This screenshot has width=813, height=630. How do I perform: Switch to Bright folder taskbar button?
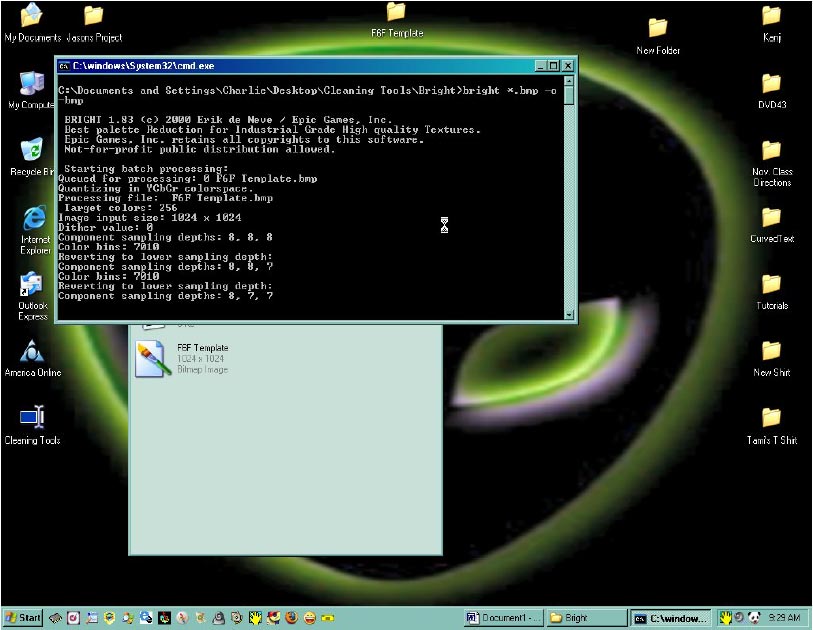point(587,618)
